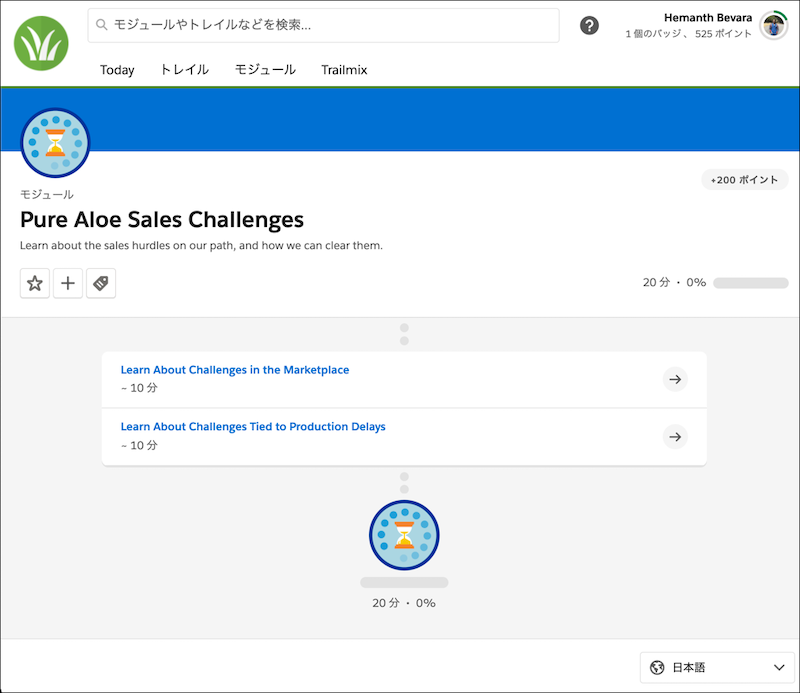Click the module description about sales hurdles
Image resolution: width=800 pixels, height=693 pixels.
201,245
